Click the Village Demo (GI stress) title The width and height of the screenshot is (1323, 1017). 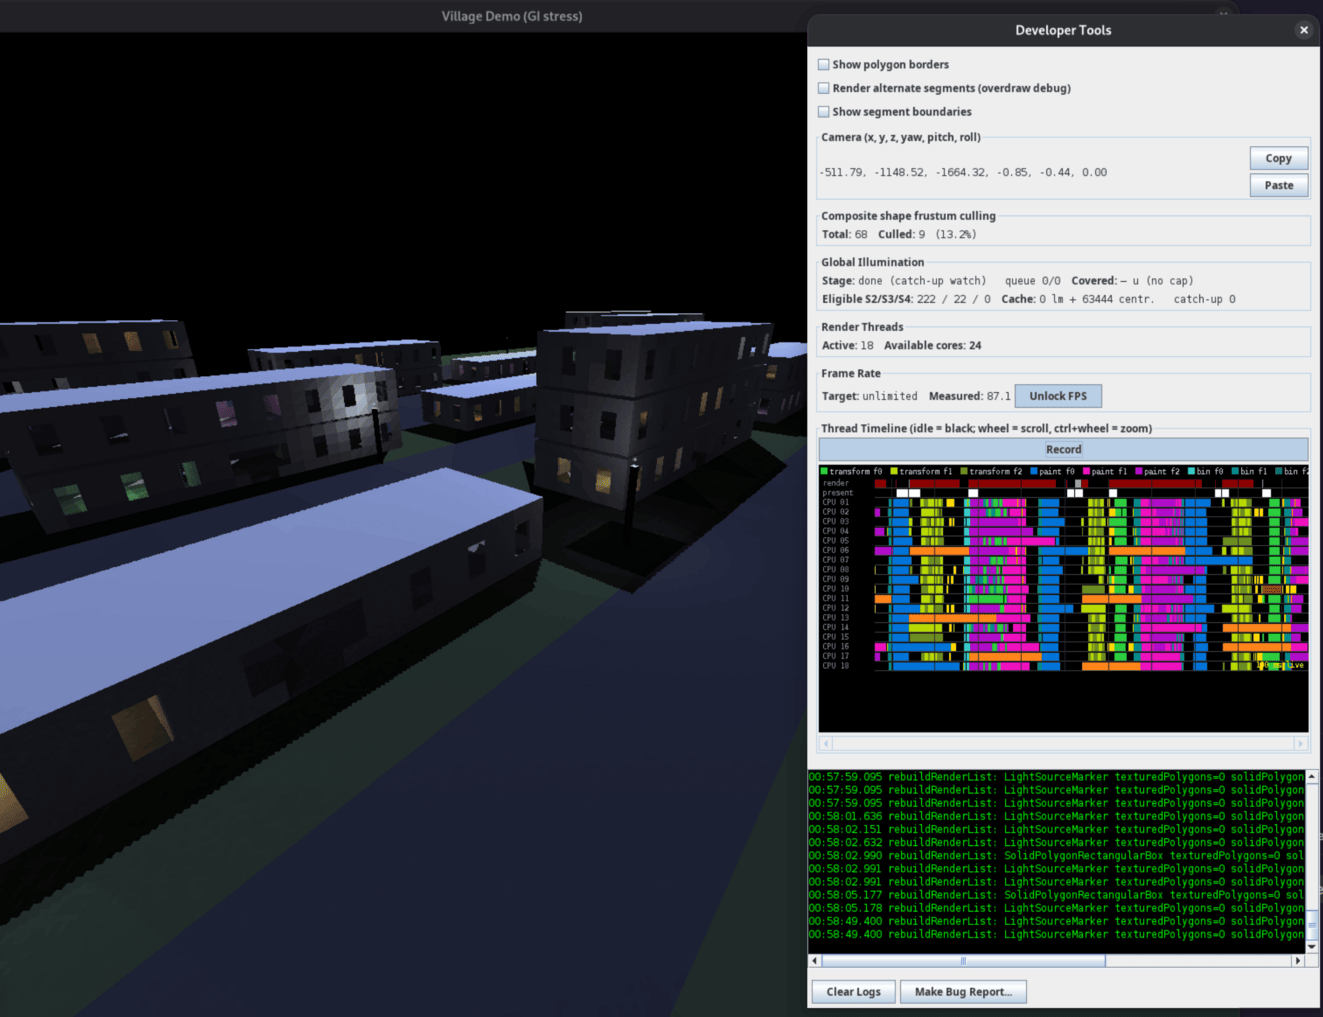tap(512, 16)
